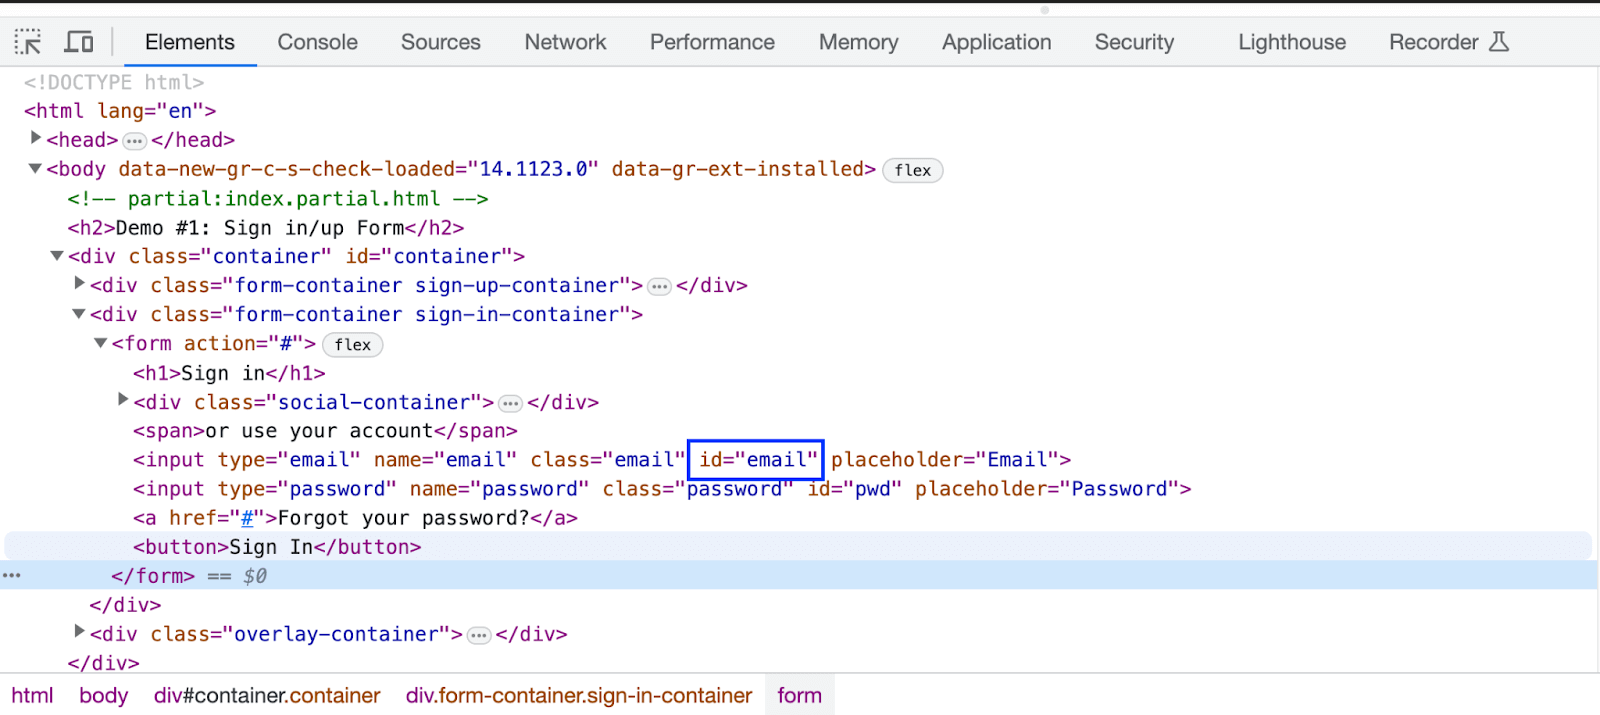Open the three-dot menu beside the closing form tag
The width and height of the screenshot is (1600, 715).
point(12,576)
